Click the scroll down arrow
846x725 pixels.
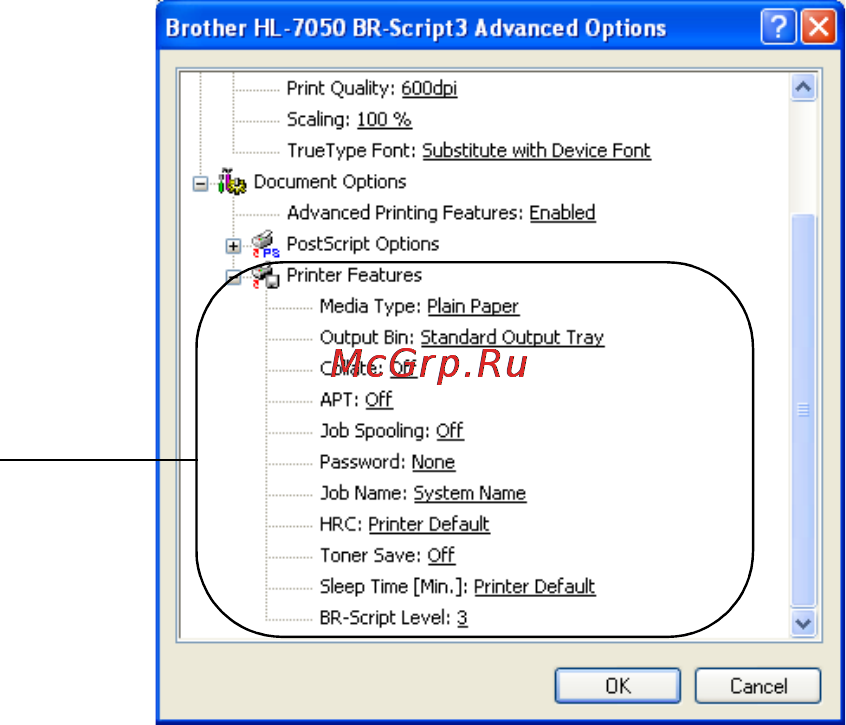[x=803, y=623]
